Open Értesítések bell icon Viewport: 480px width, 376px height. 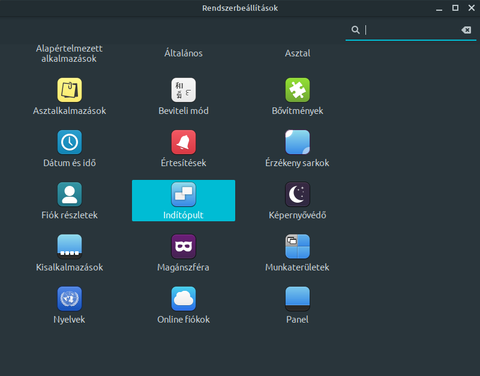pos(183,142)
